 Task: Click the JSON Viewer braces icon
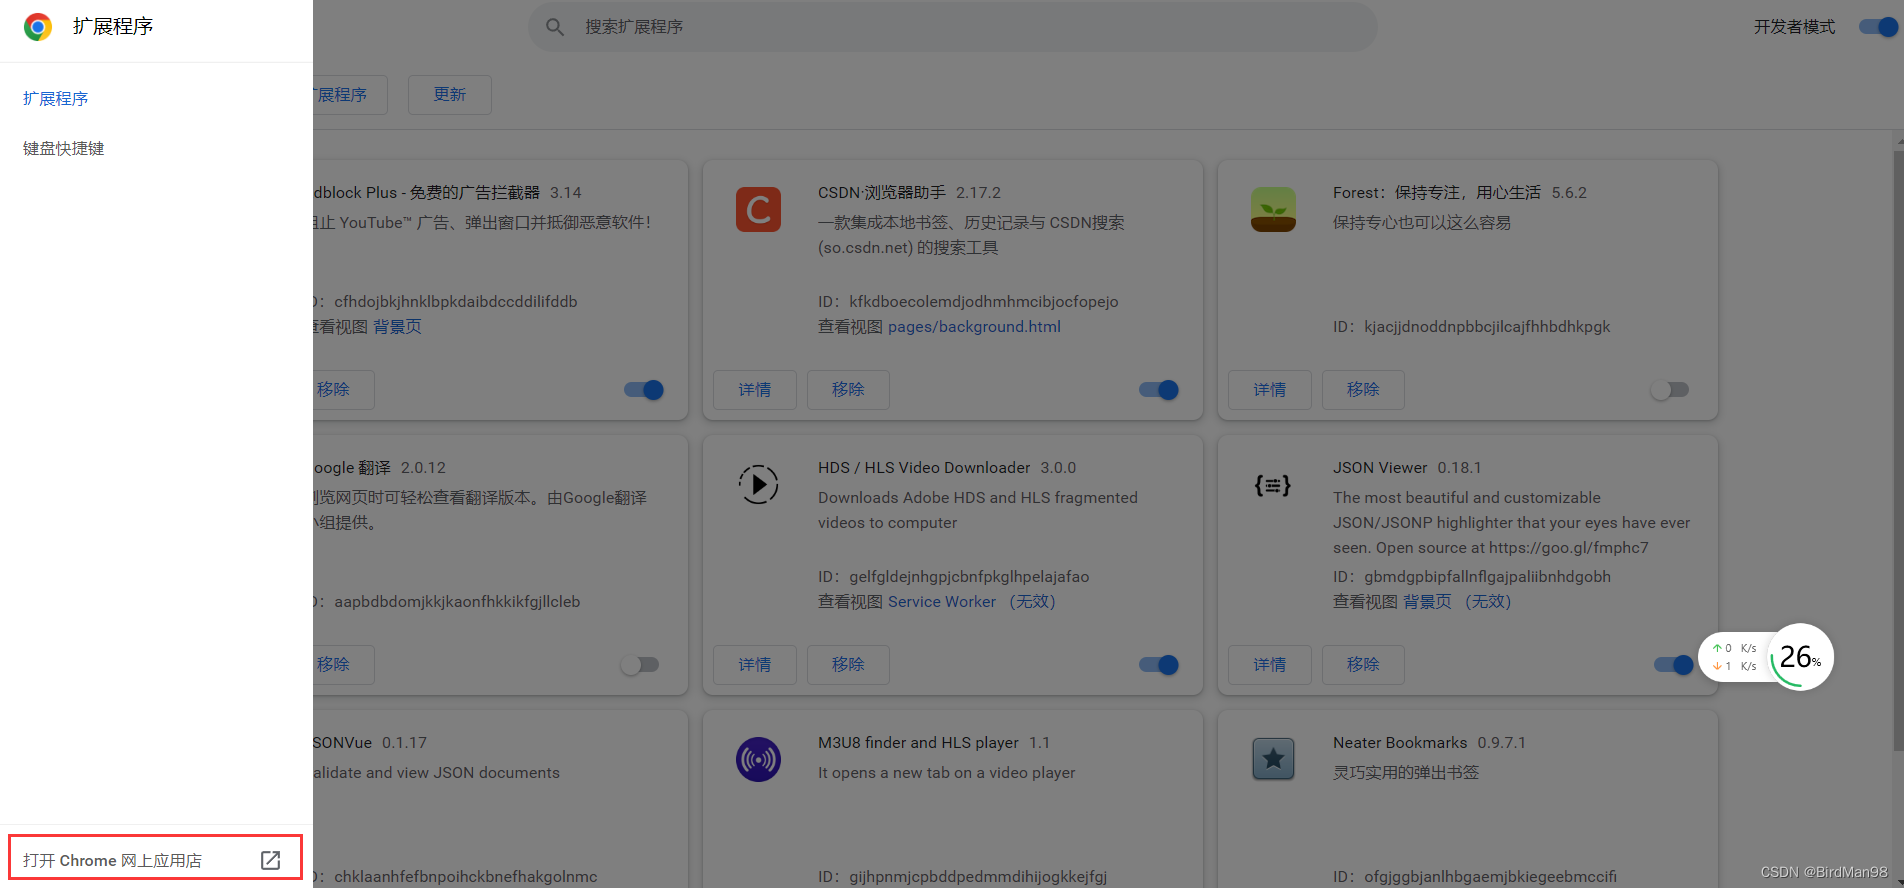pyautogui.click(x=1273, y=485)
